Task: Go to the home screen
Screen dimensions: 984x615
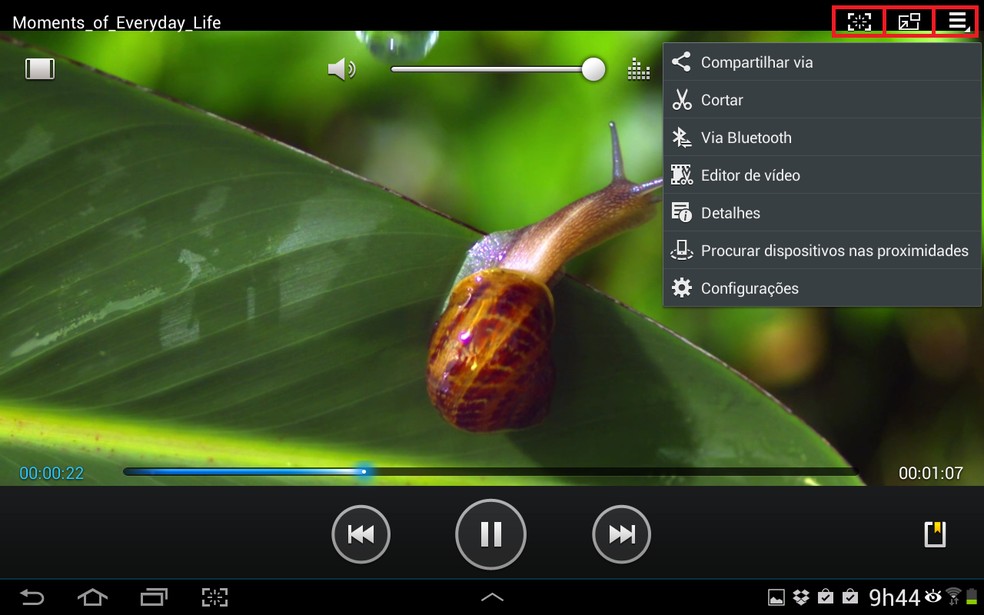Action: click(x=92, y=597)
